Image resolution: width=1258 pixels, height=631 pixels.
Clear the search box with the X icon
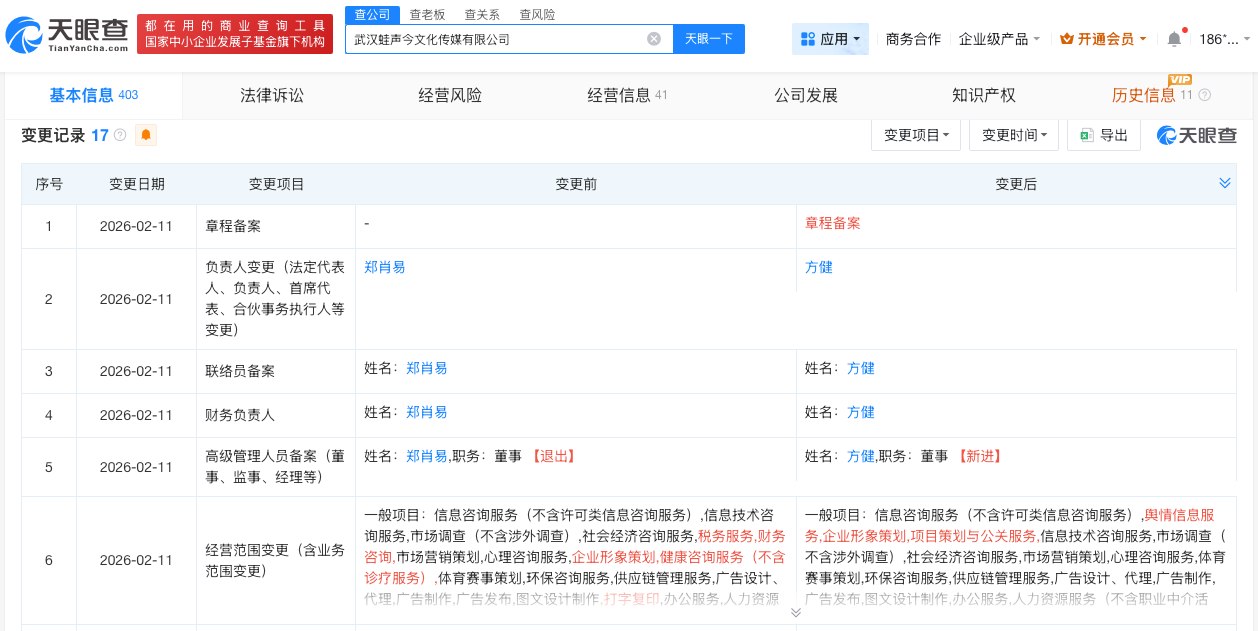click(x=654, y=39)
